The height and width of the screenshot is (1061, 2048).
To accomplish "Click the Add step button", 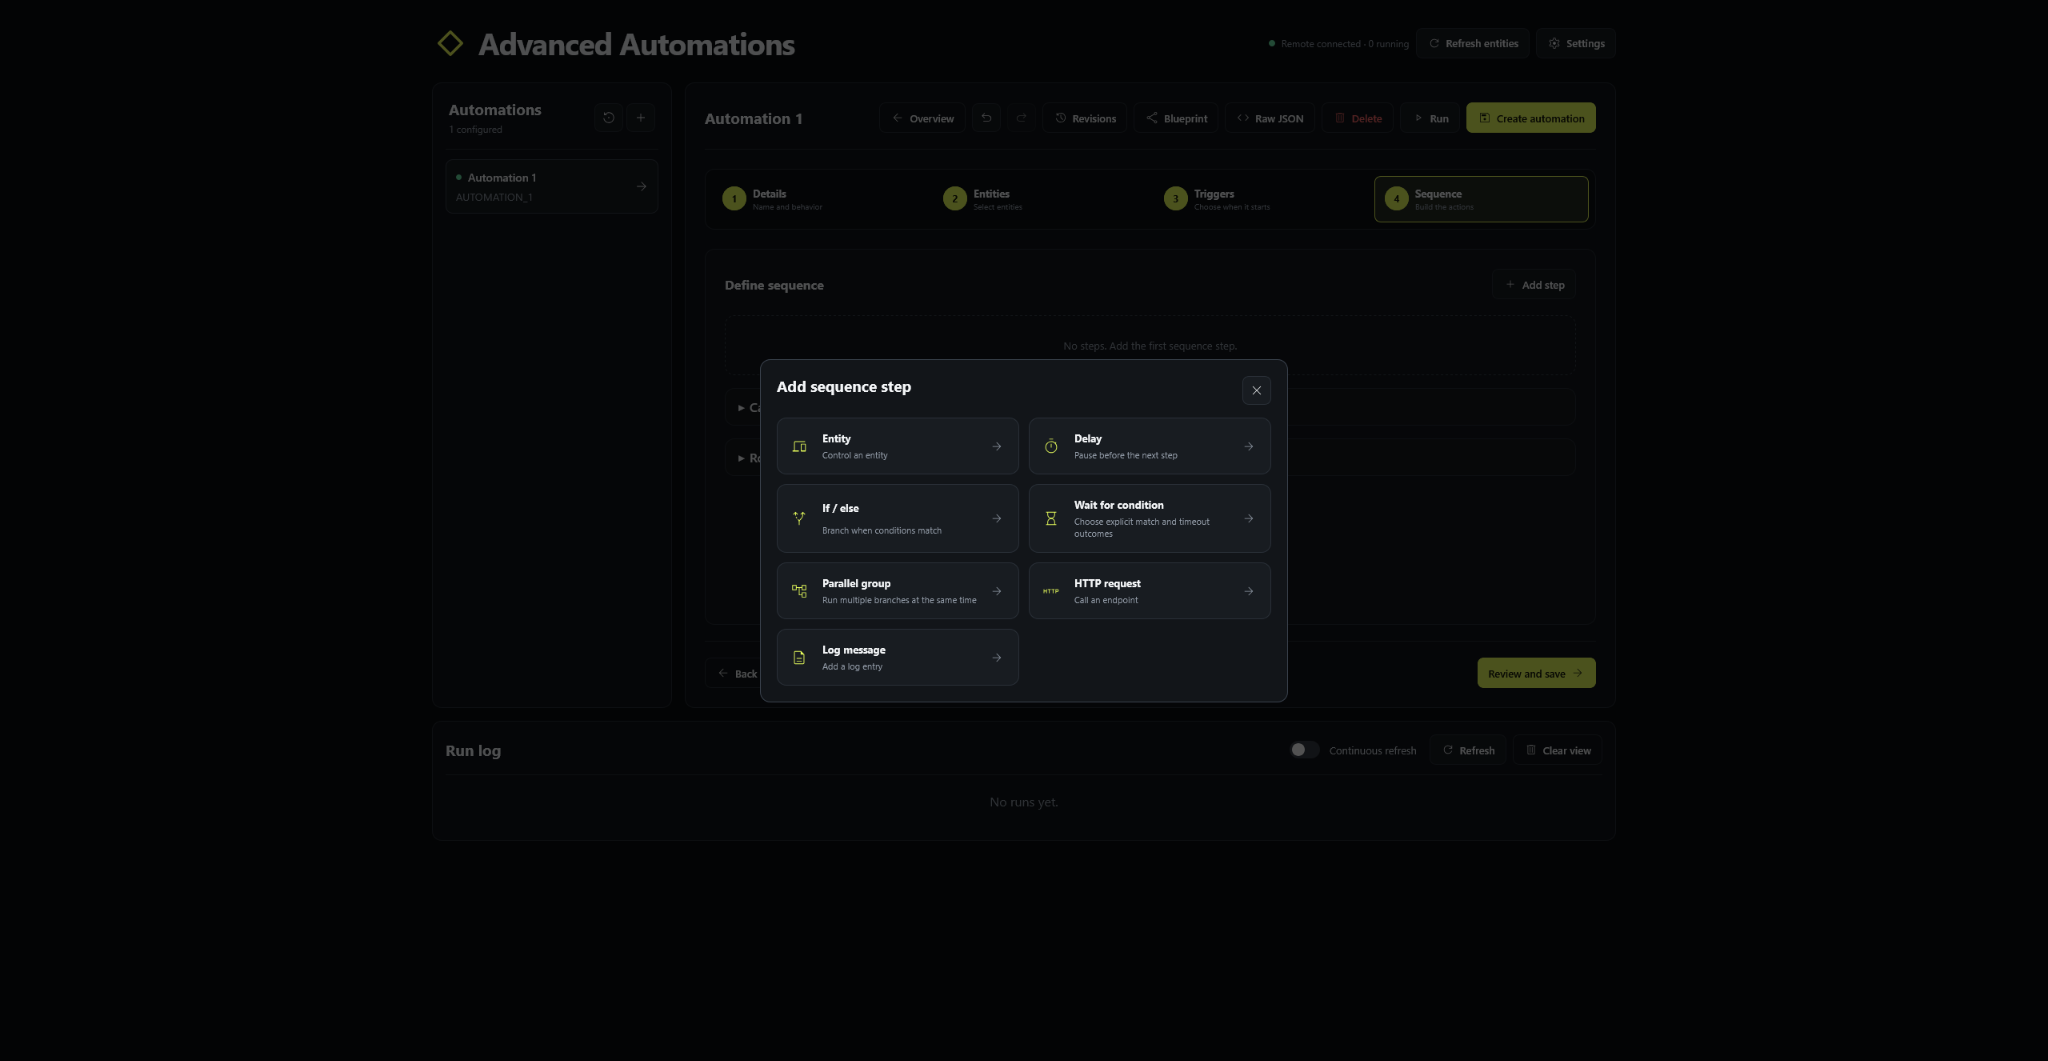I will point(1534,285).
